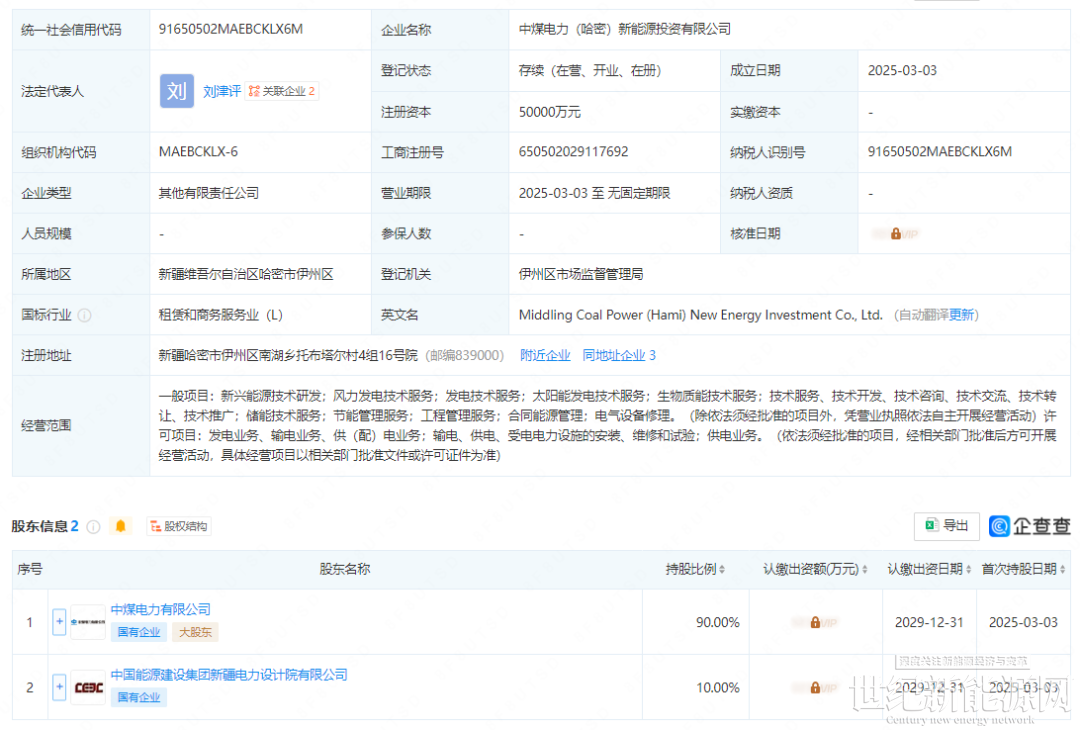Click the CEEC company logo thumbnail

point(88,687)
